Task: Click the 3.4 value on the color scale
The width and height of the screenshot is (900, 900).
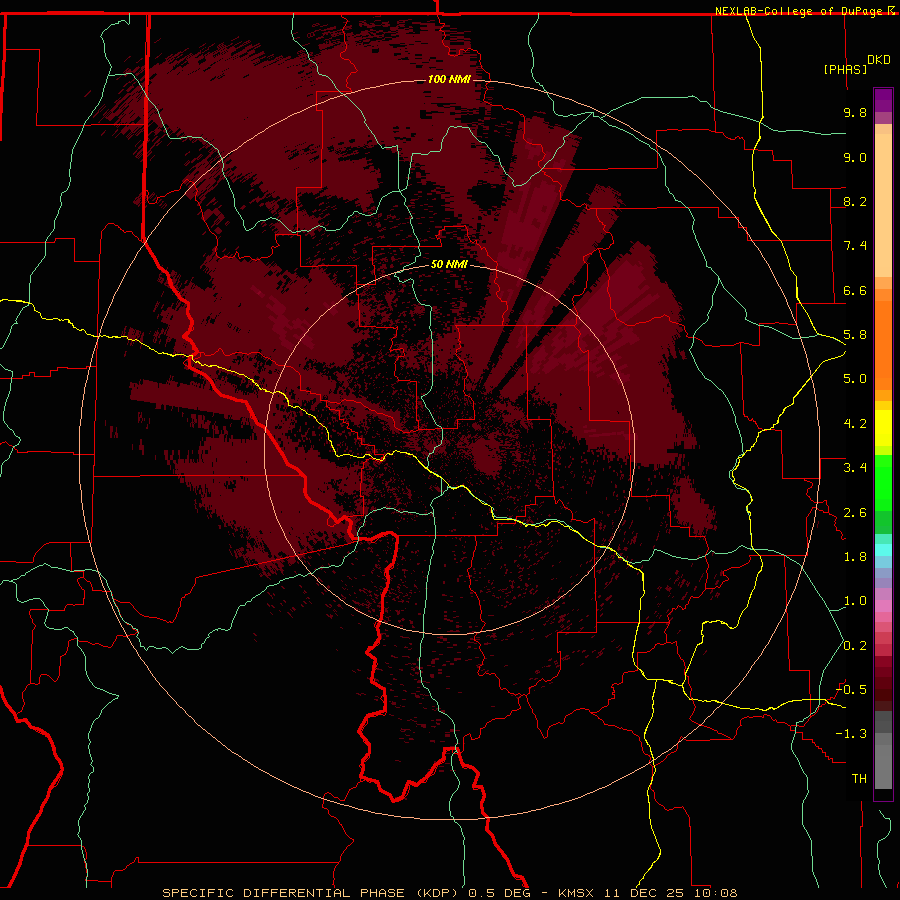Action: click(x=855, y=468)
